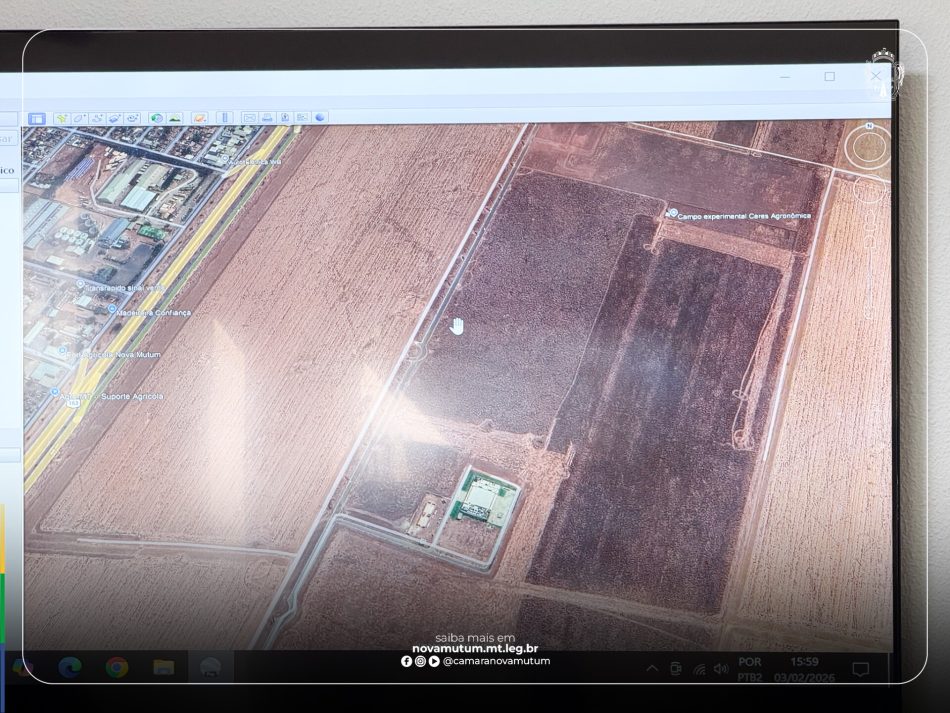The width and height of the screenshot is (950, 713).
Task: Click the N on the navigation compass
Action: point(869,127)
